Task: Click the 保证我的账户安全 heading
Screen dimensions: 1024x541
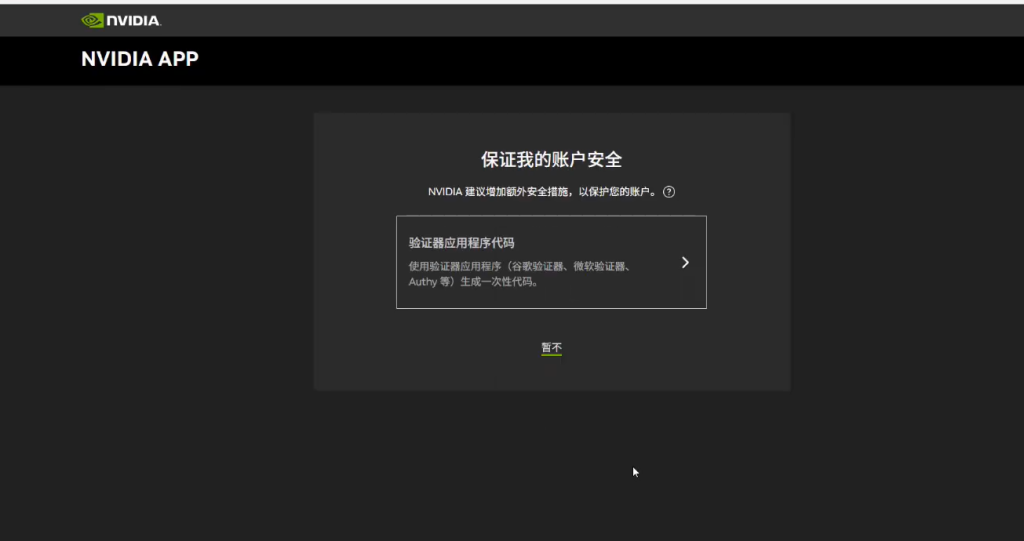Action: [551, 160]
